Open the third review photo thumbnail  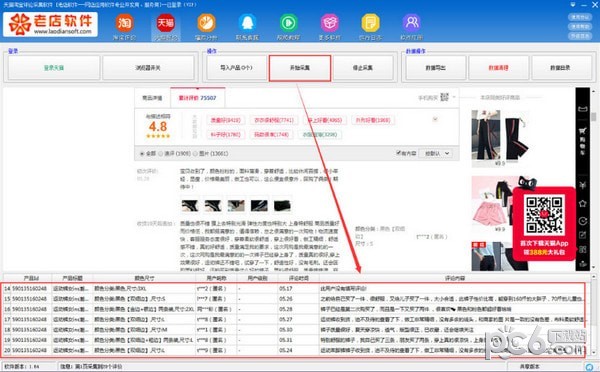point(236,206)
